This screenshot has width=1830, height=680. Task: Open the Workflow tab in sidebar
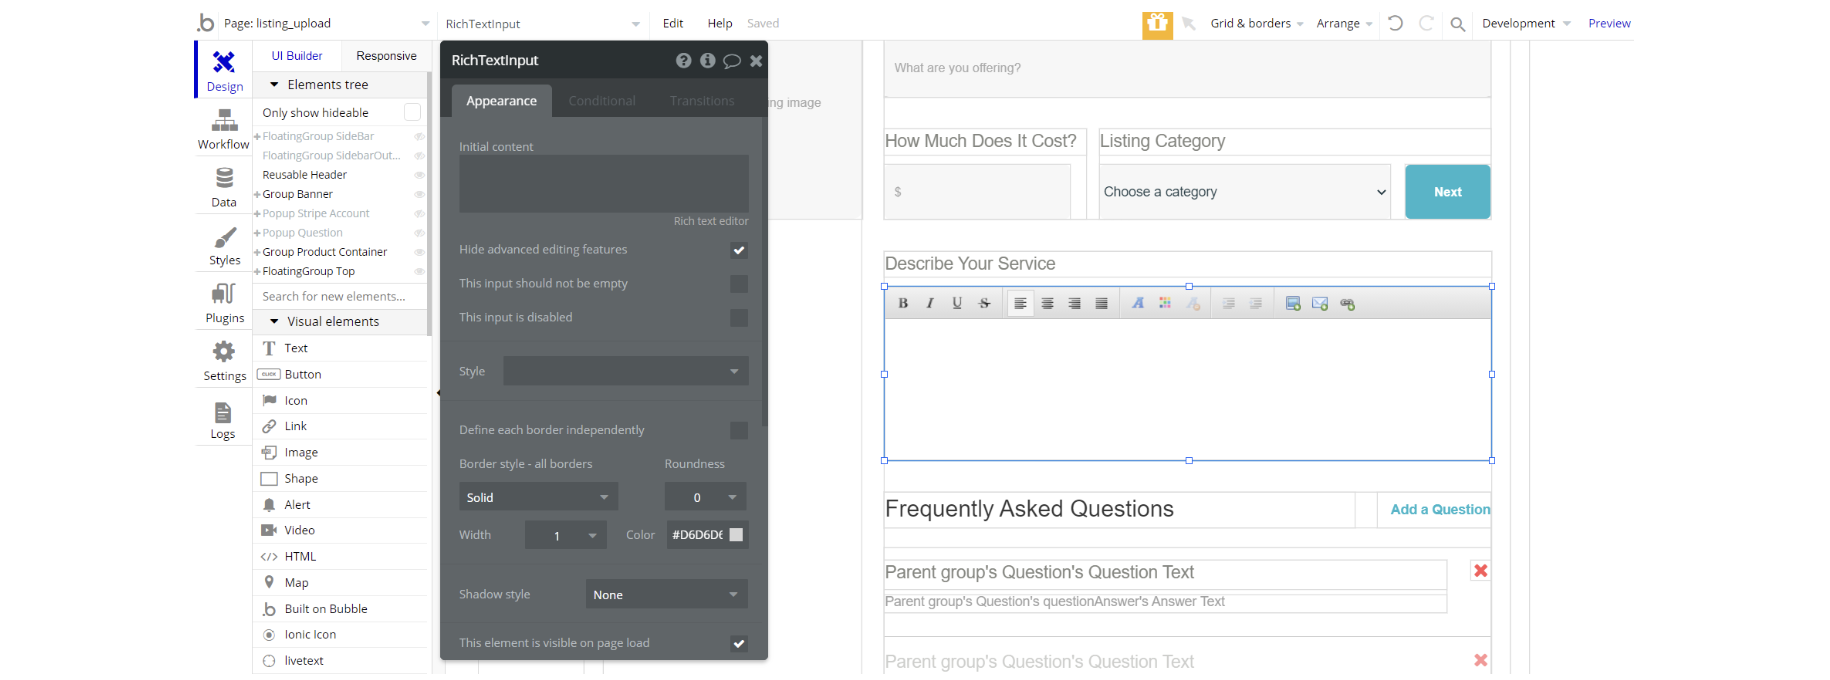(x=224, y=130)
